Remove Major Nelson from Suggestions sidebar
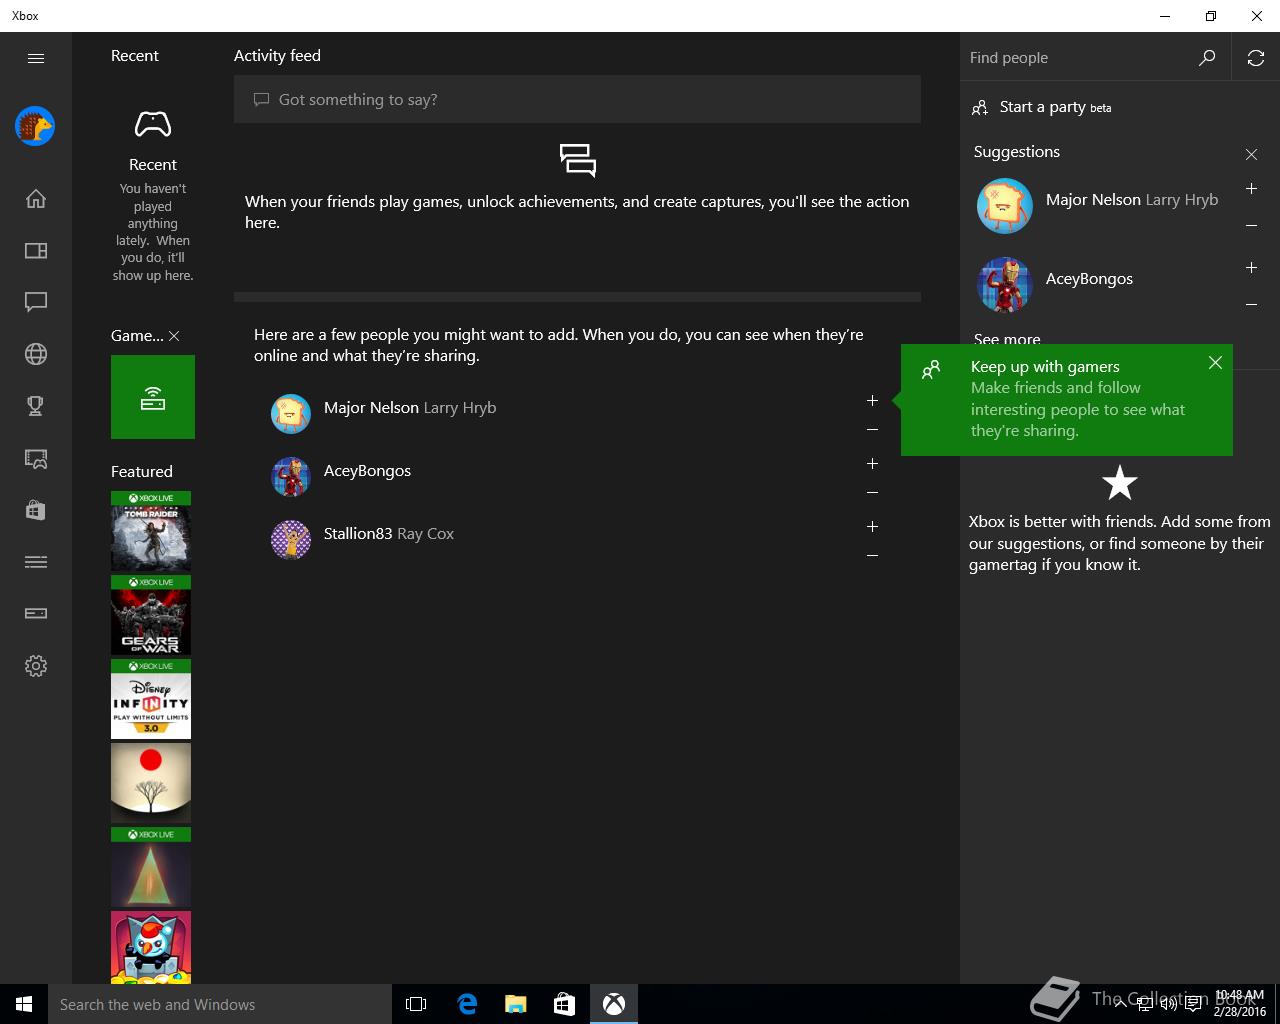Viewport: 1280px width, 1024px height. (1251, 226)
